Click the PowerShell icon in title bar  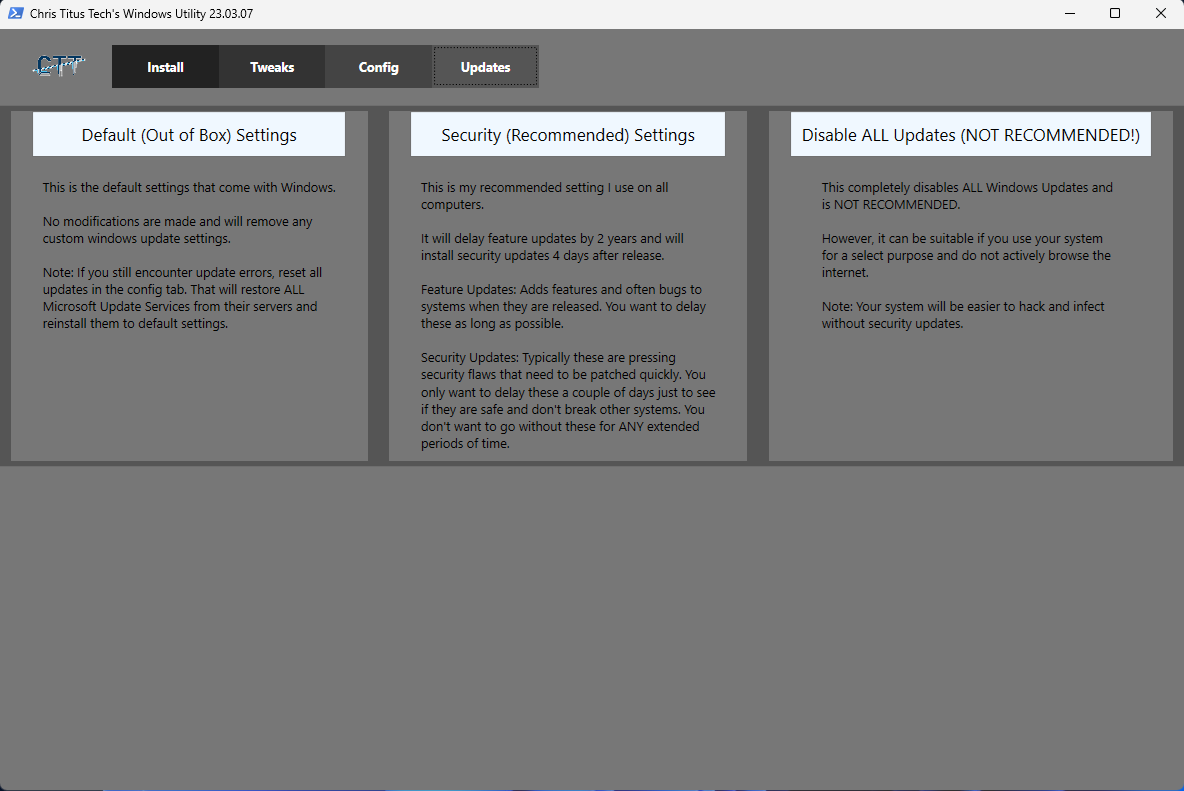pyautogui.click(x=15, y=14)
